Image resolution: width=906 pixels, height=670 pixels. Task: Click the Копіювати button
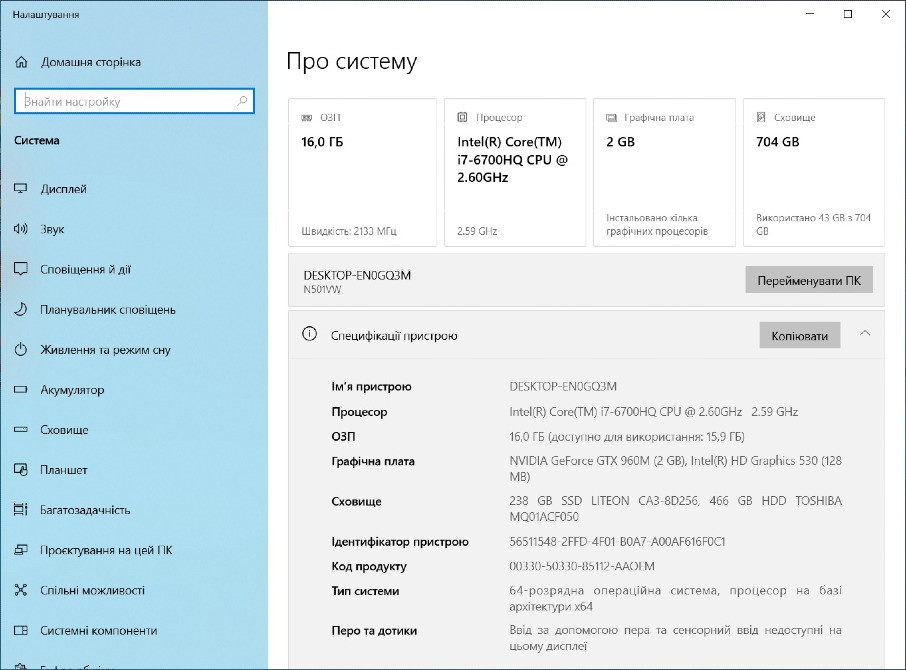click(800, 336)
